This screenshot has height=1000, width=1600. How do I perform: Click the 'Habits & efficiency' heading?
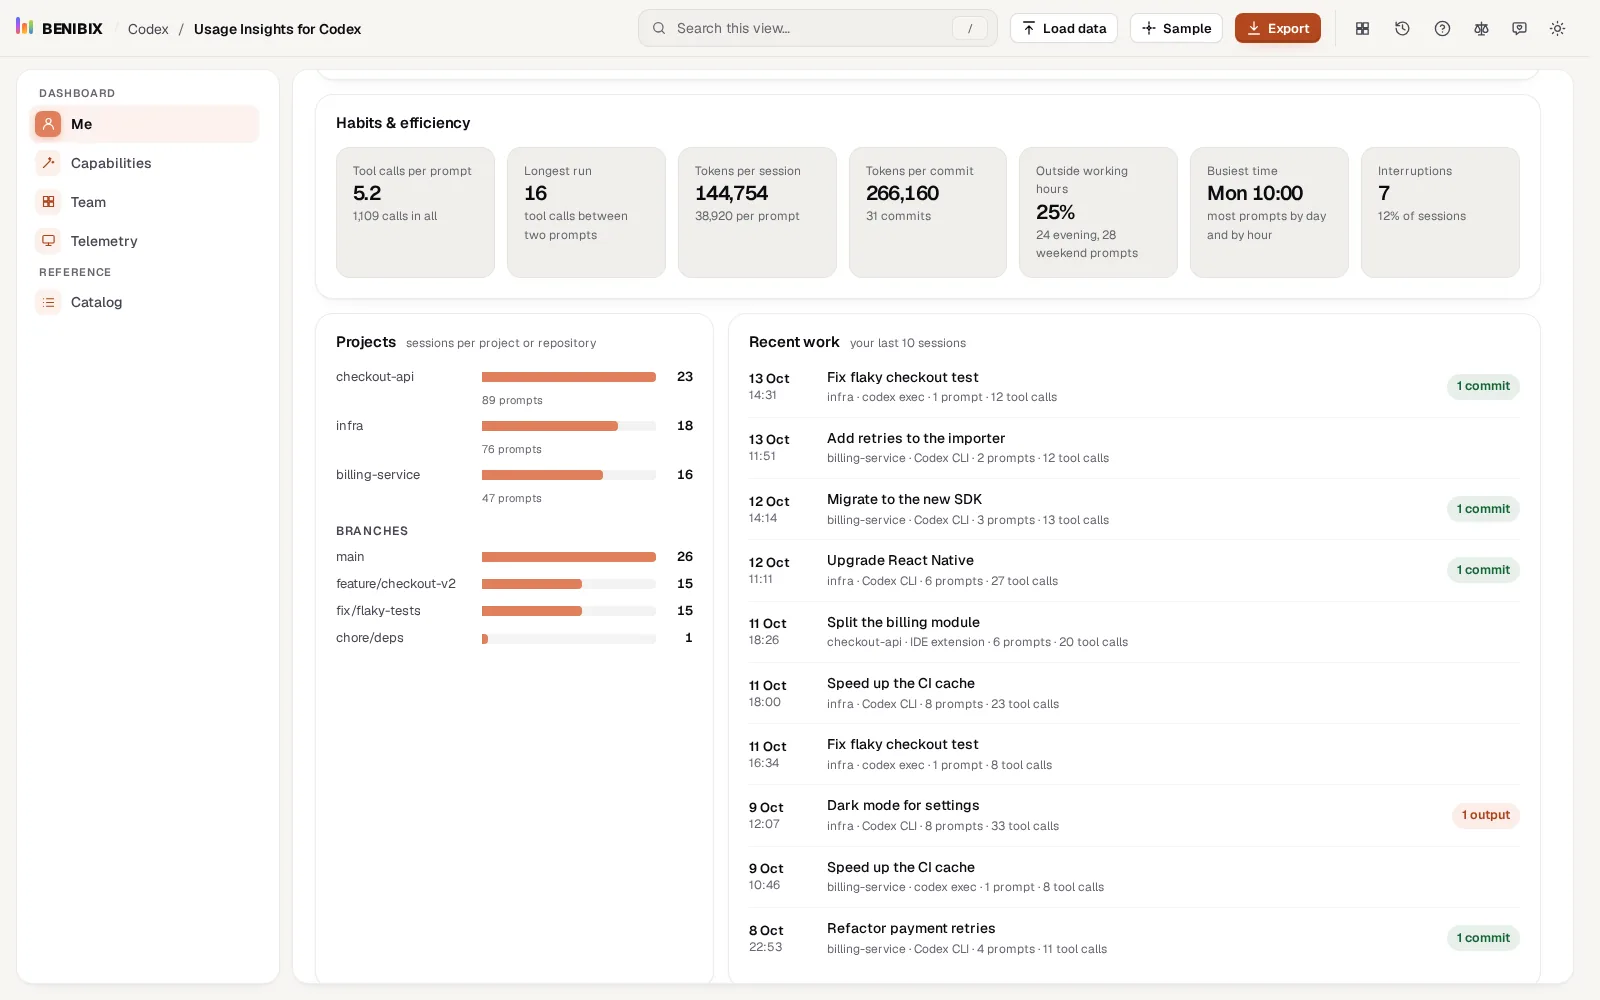coord(403,123)
